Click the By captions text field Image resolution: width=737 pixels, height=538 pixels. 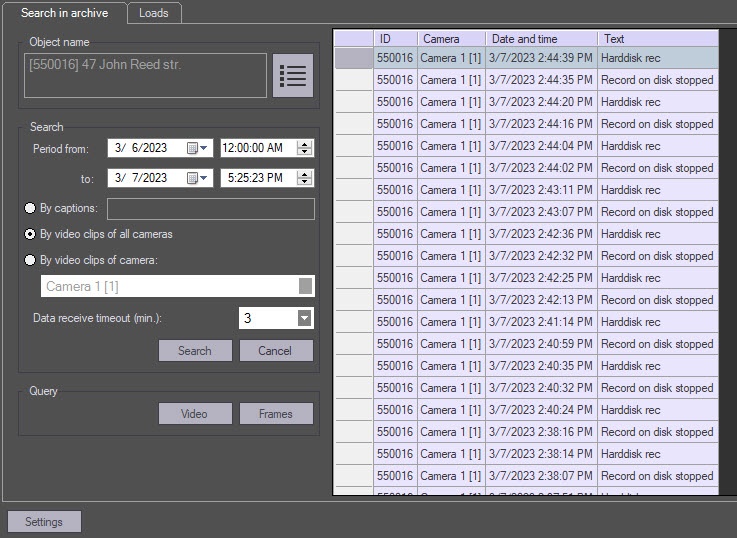pyautogui.click(x=211, y=209)
